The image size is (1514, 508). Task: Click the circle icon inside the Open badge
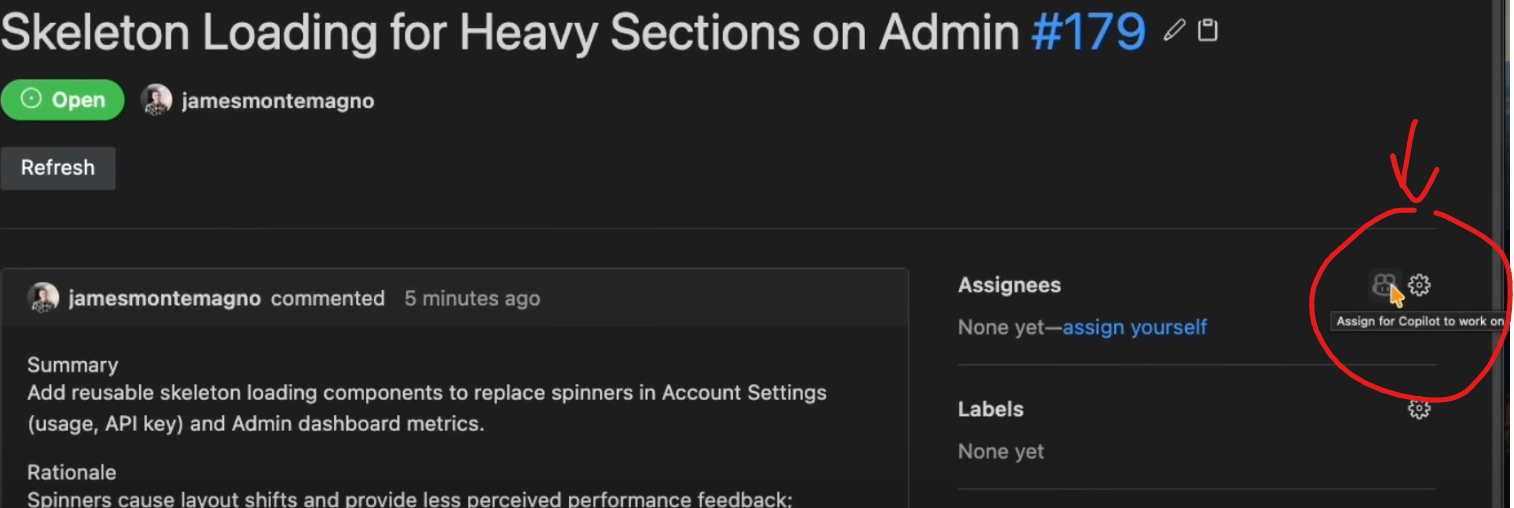click(32, 100)
